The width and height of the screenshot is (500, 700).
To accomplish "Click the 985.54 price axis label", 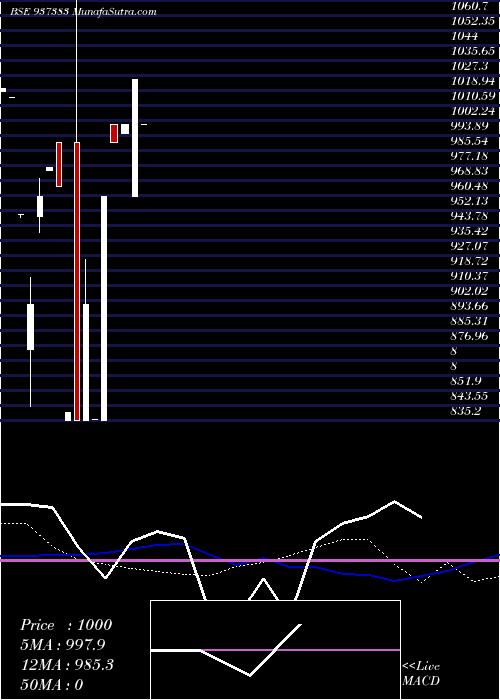I will point(469,141).
